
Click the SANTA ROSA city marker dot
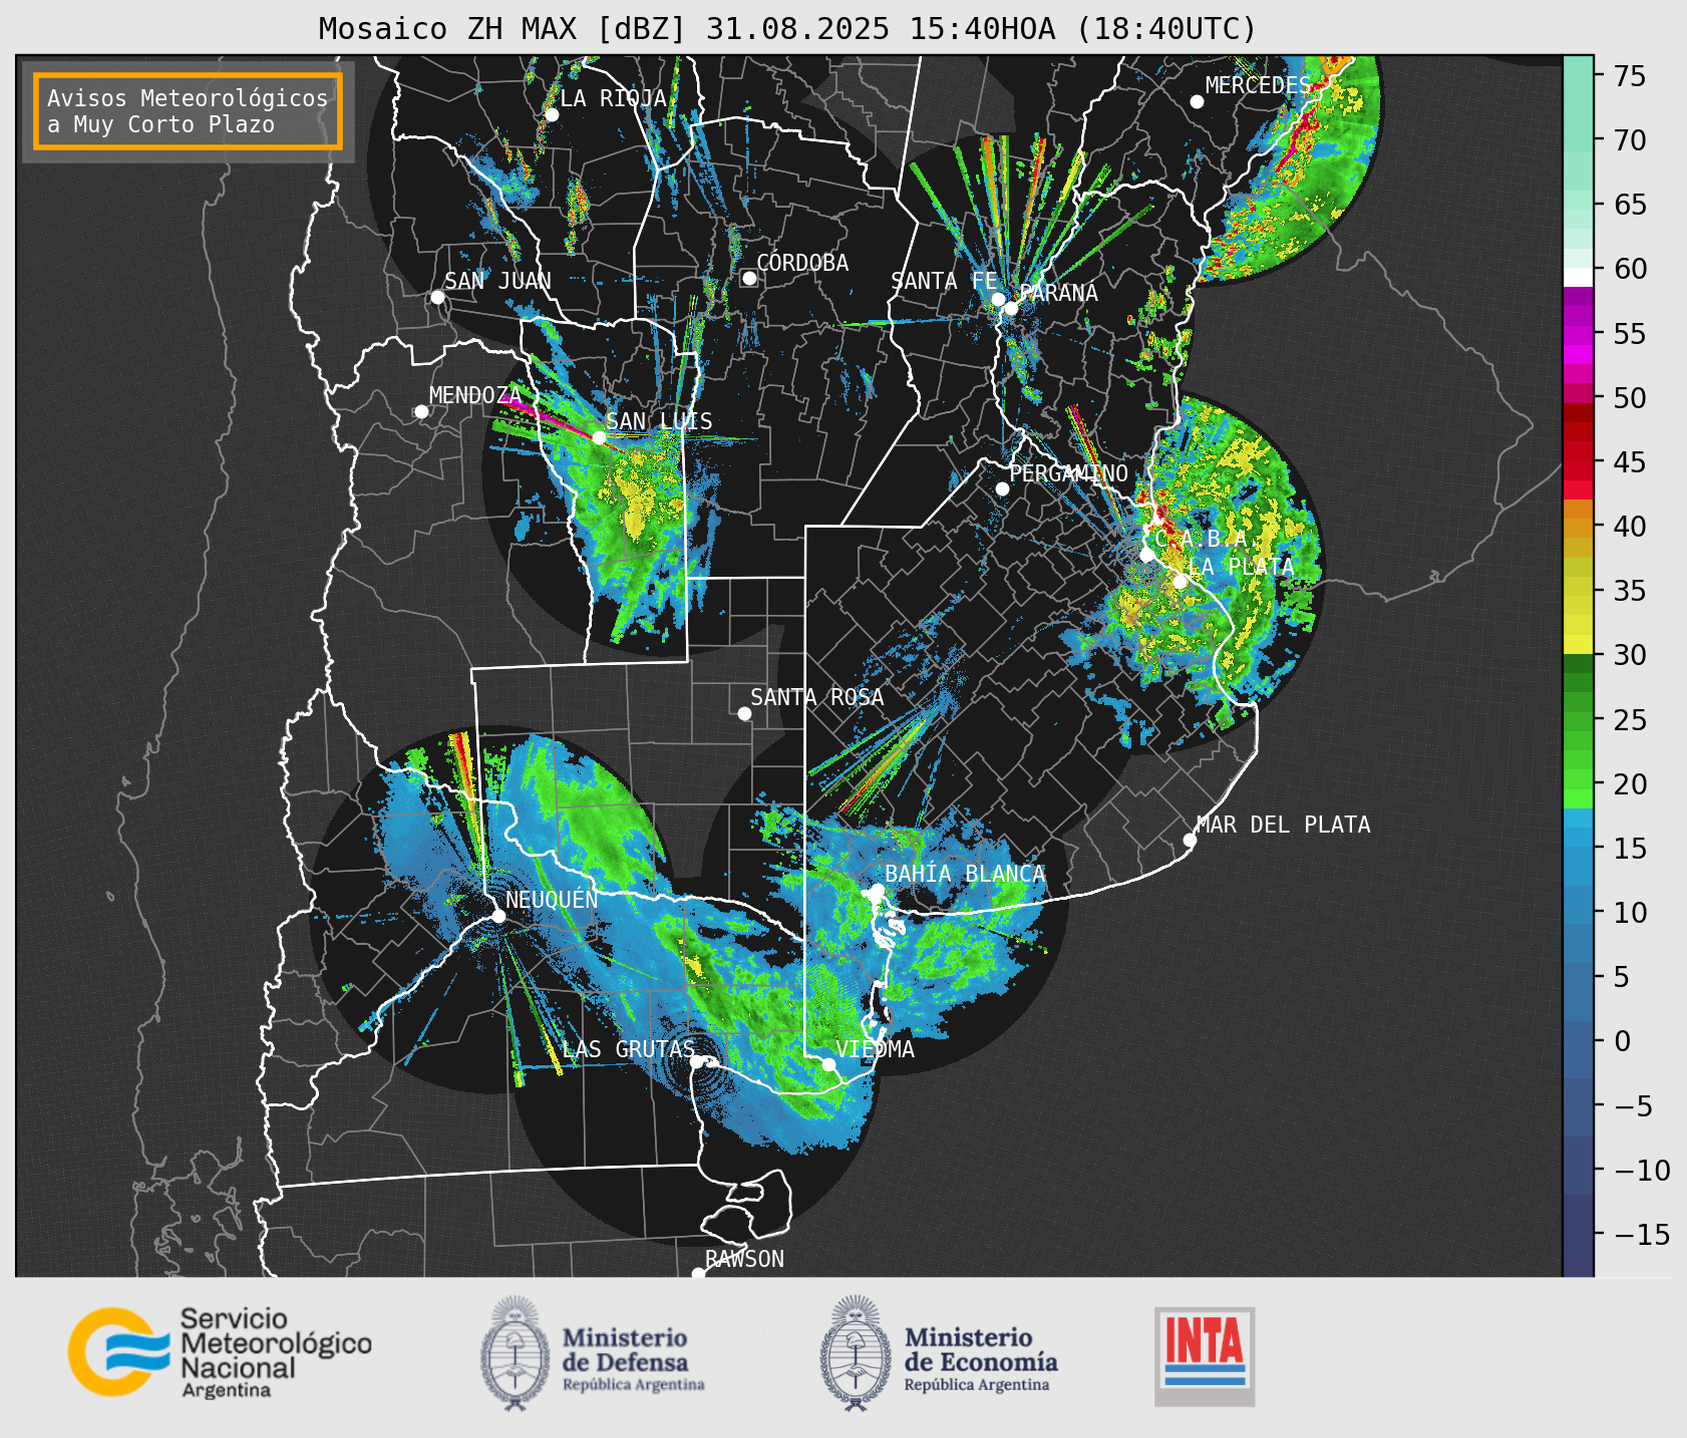(744, 713)
